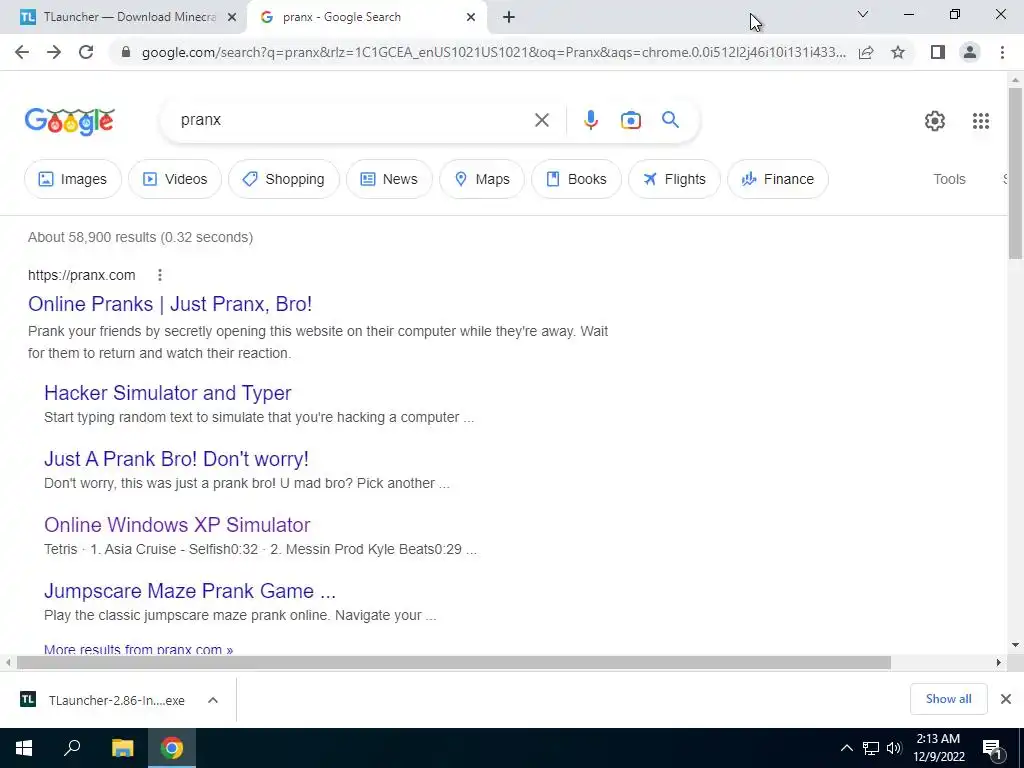1024x768 pixels.
Task: Open File Explorer from taskbar
Action: coord(122,748)
